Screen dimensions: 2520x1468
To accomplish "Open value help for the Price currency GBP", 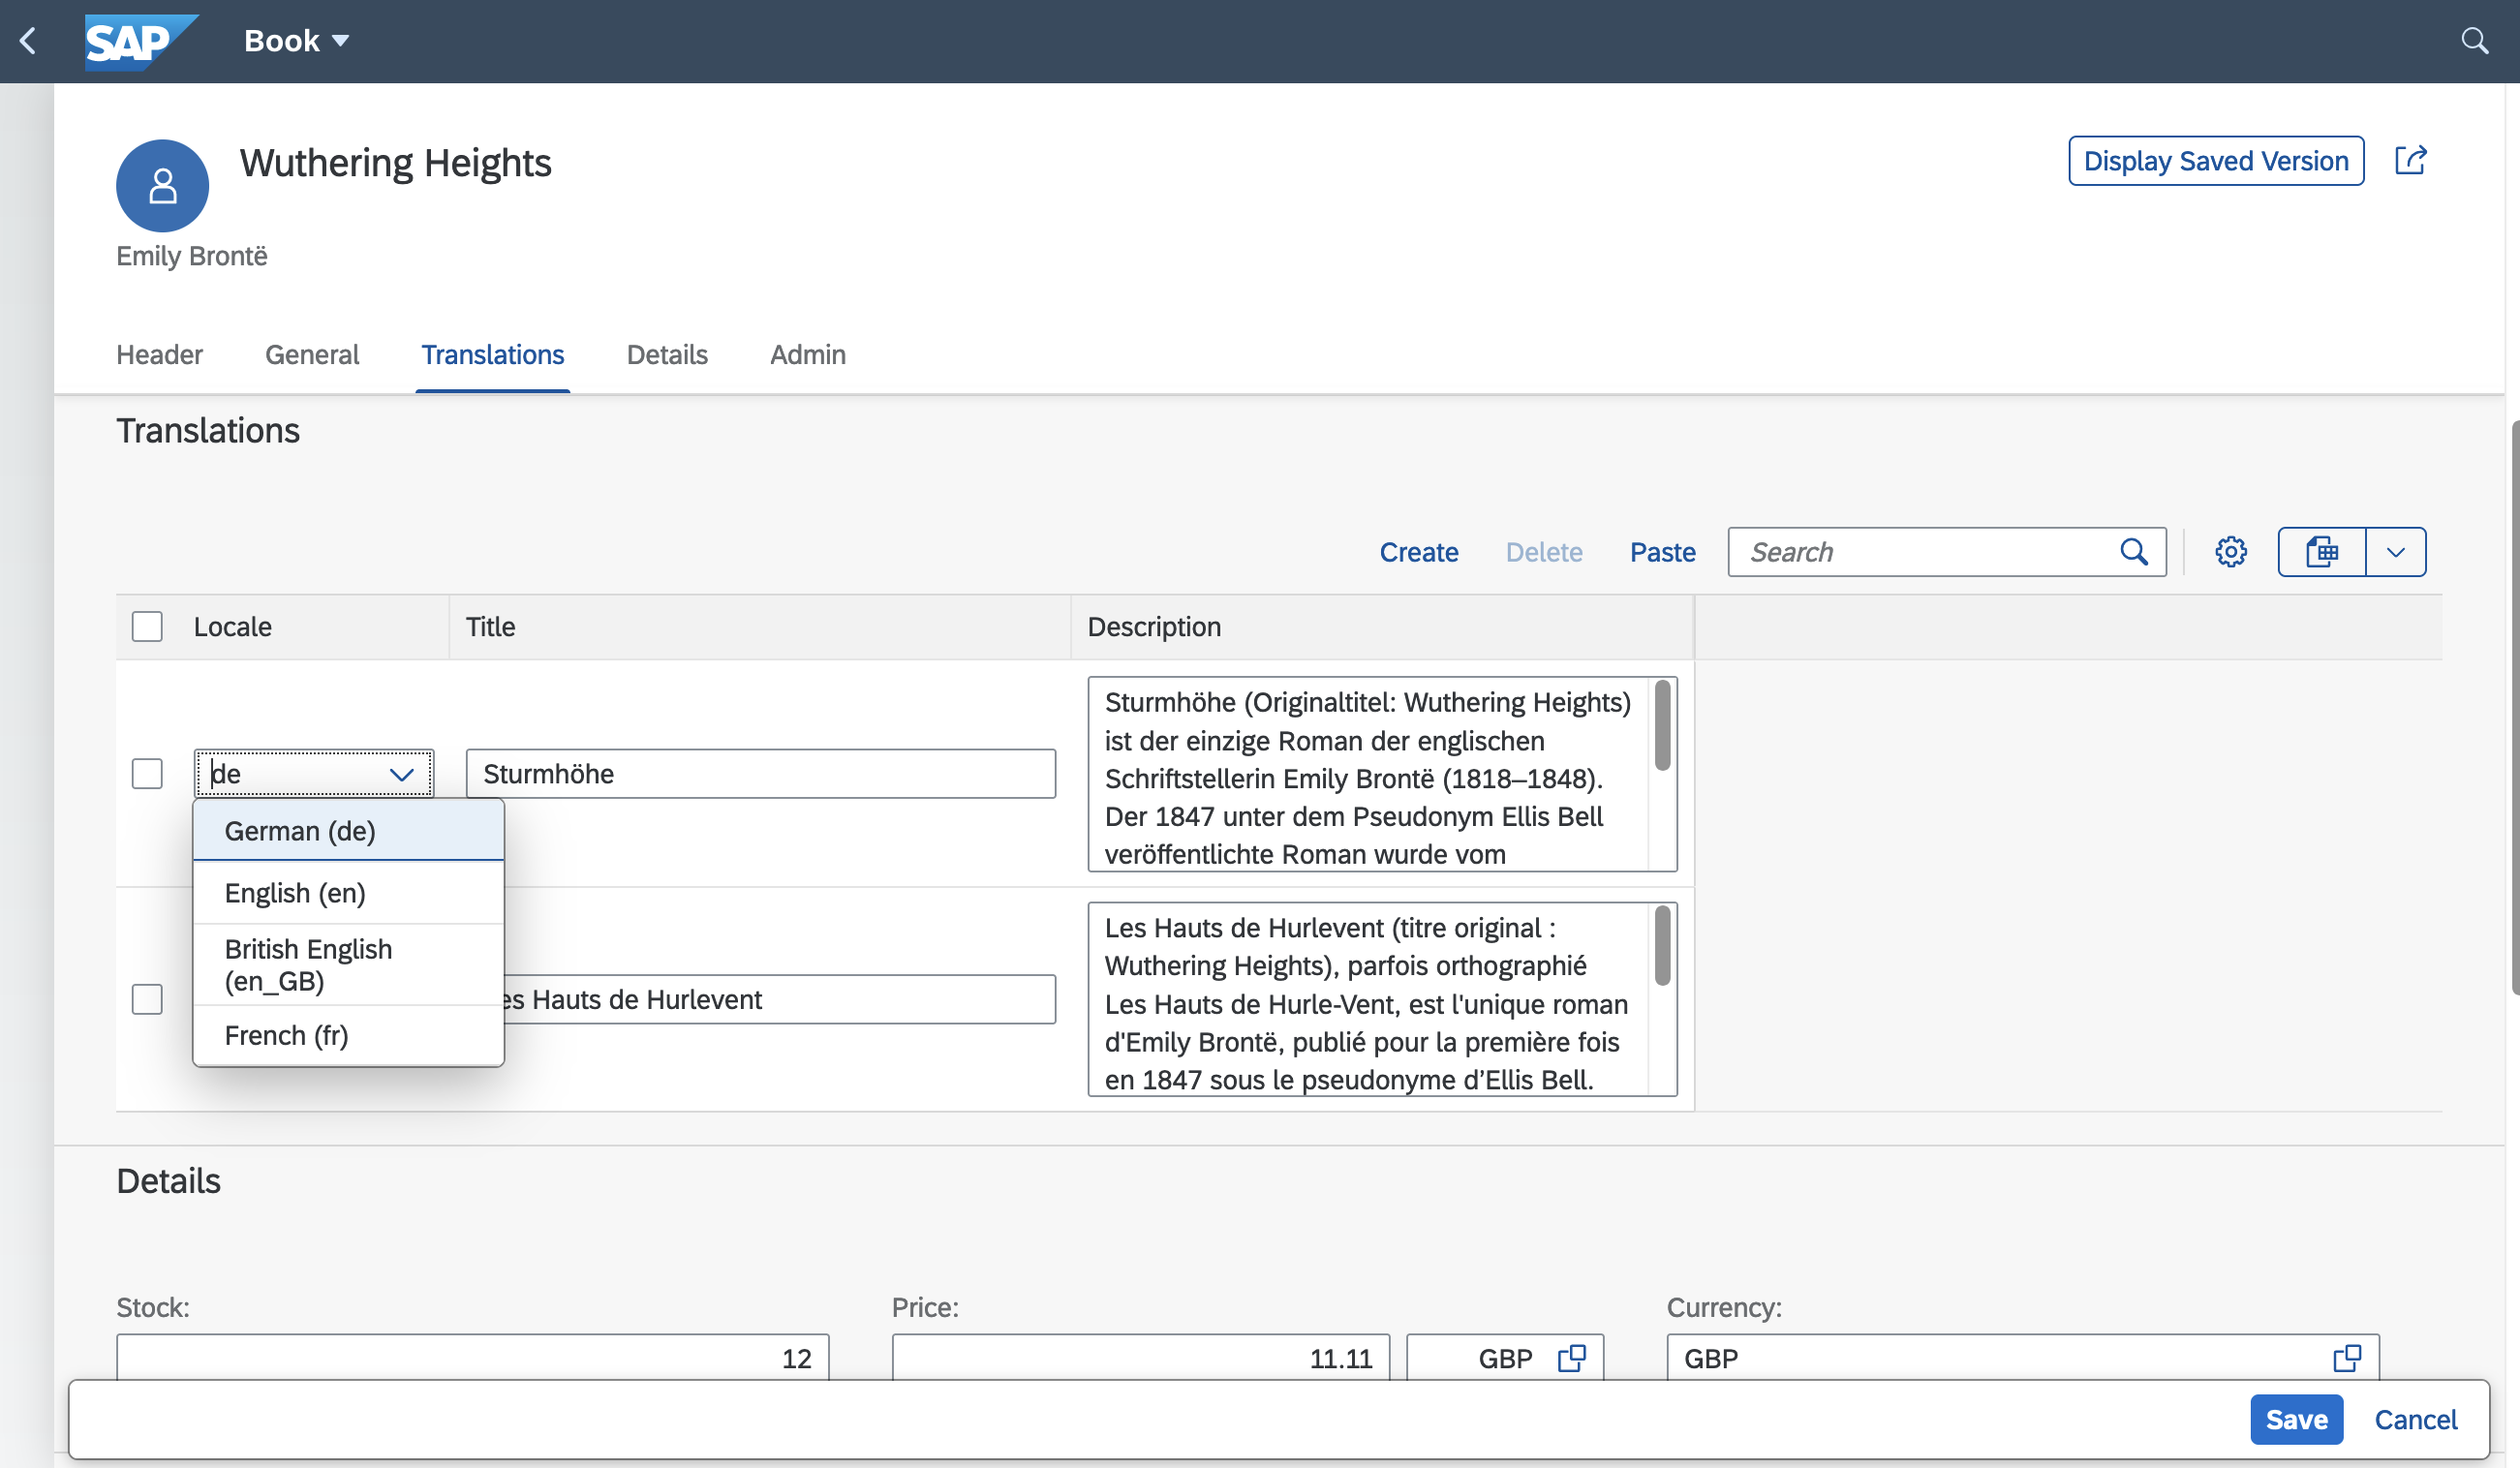I will click(1571, 1358).
